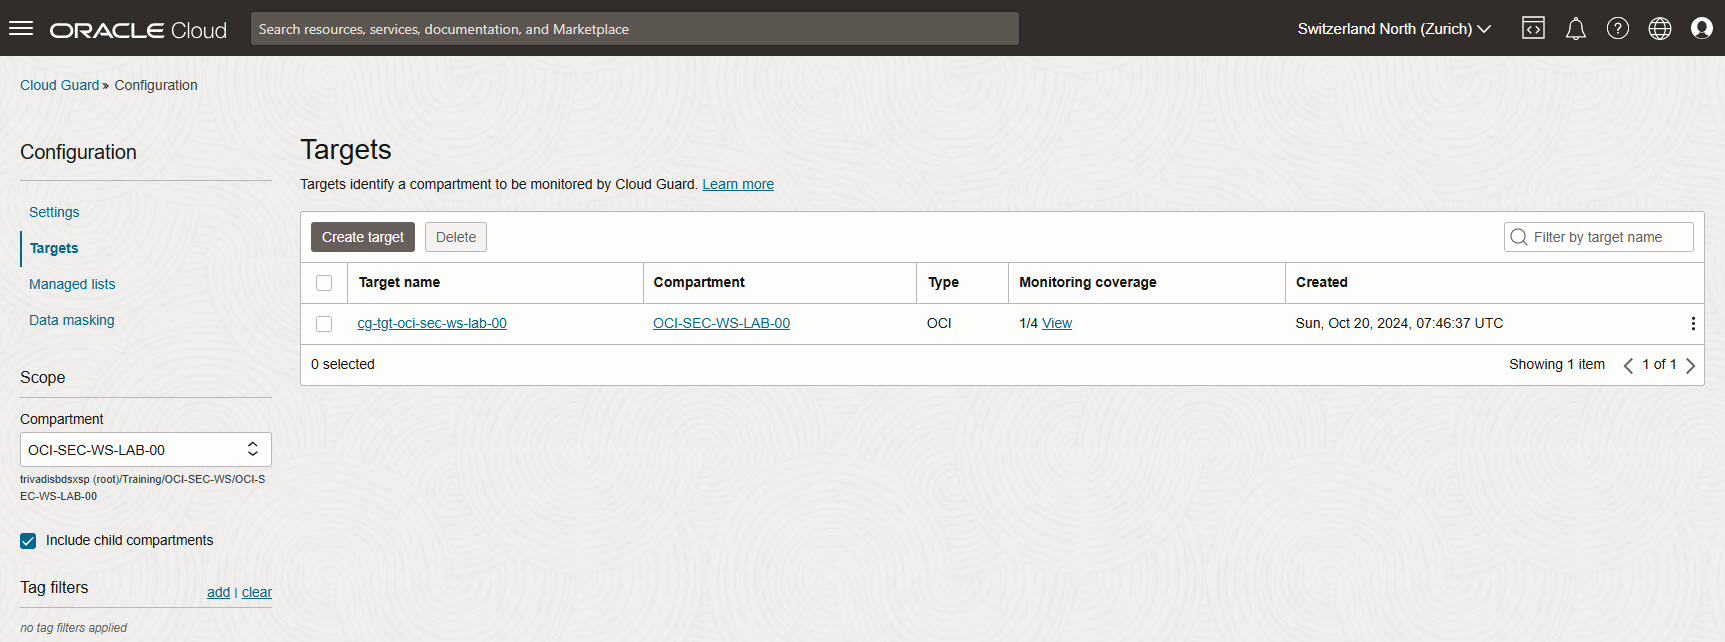Viewport: 1725px width, 642px height.
Task: Open the help question mark menu
Action: pos(1618,28)
